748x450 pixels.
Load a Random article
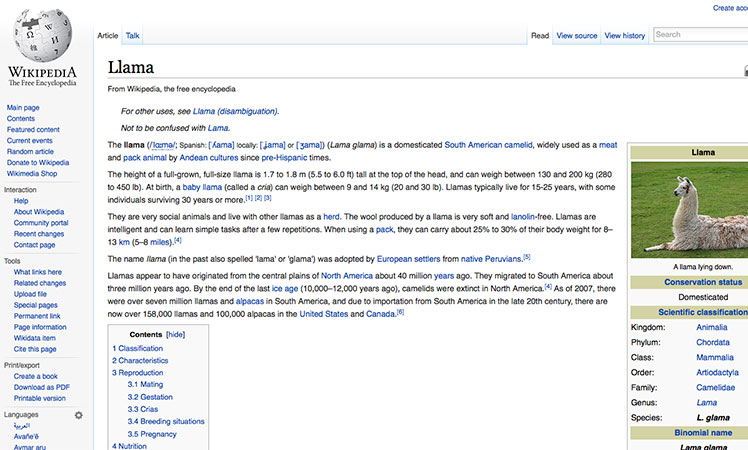coord(30,152)
